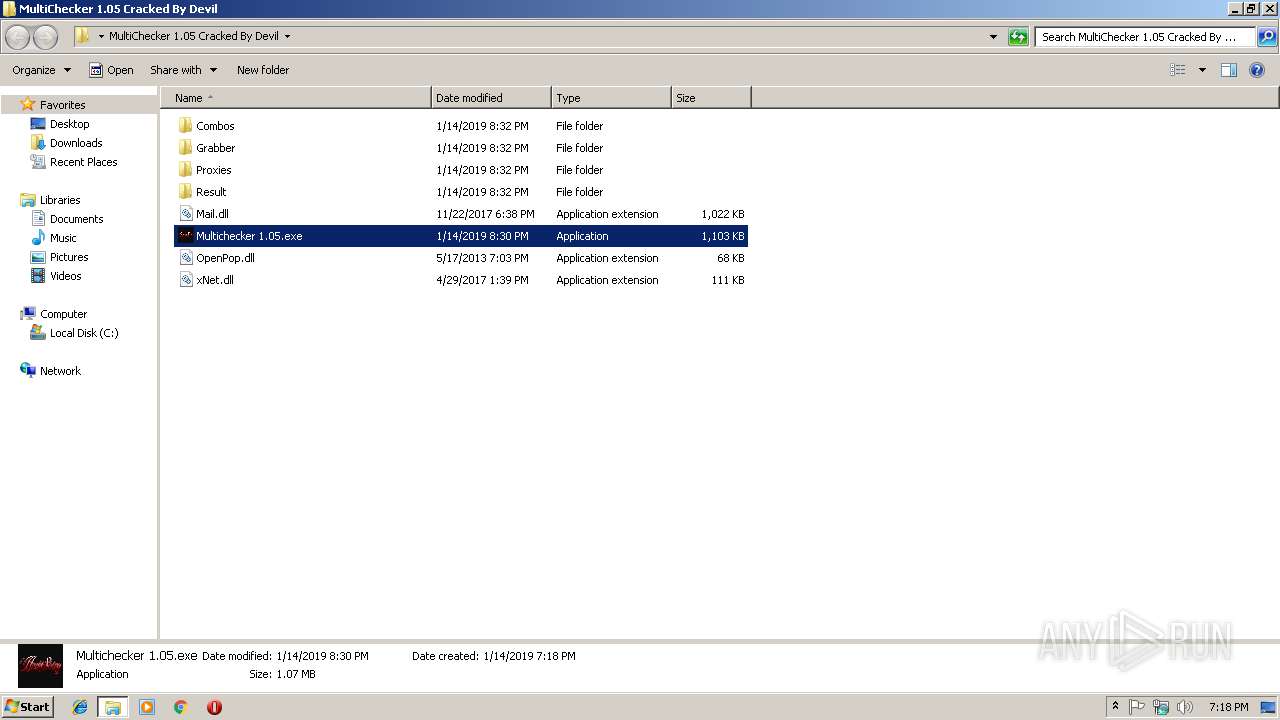Launch Windows Media Player from taskbar
The width and height of the screenshot is (1280, 720).
(x=147, y=707)
